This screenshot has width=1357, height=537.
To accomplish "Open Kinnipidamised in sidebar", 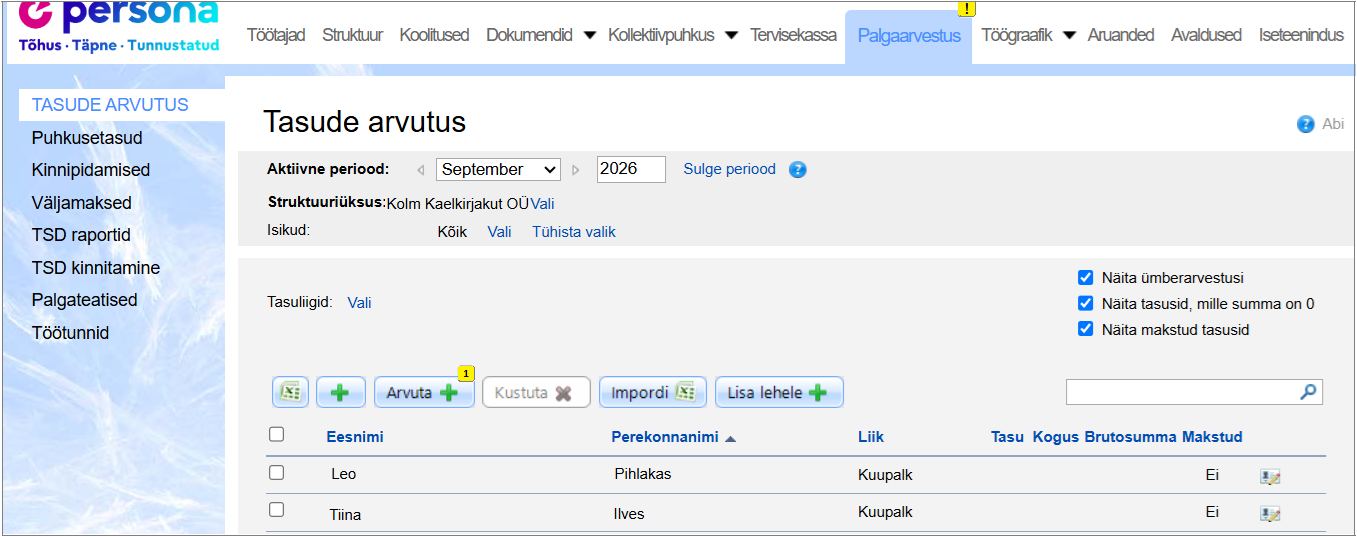I will click(x=91, y=170).
